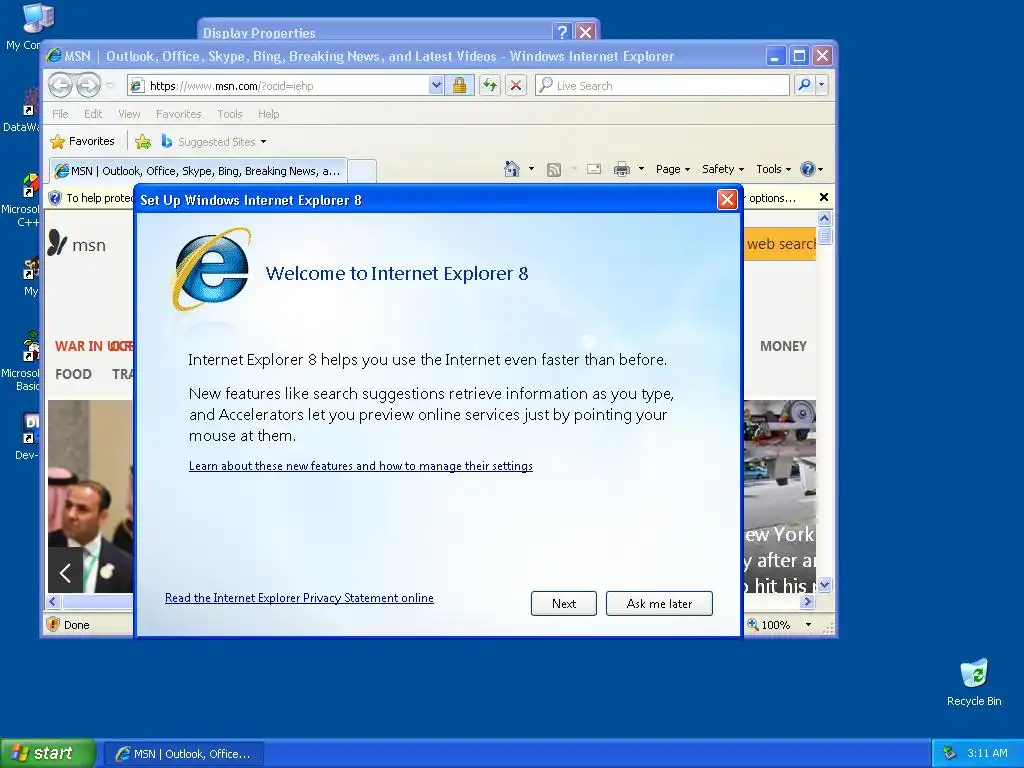Viewport: 1024px width, 768px height.
Task: Click the previous slide arrow on MSN carousel
Action: point(65,573)
